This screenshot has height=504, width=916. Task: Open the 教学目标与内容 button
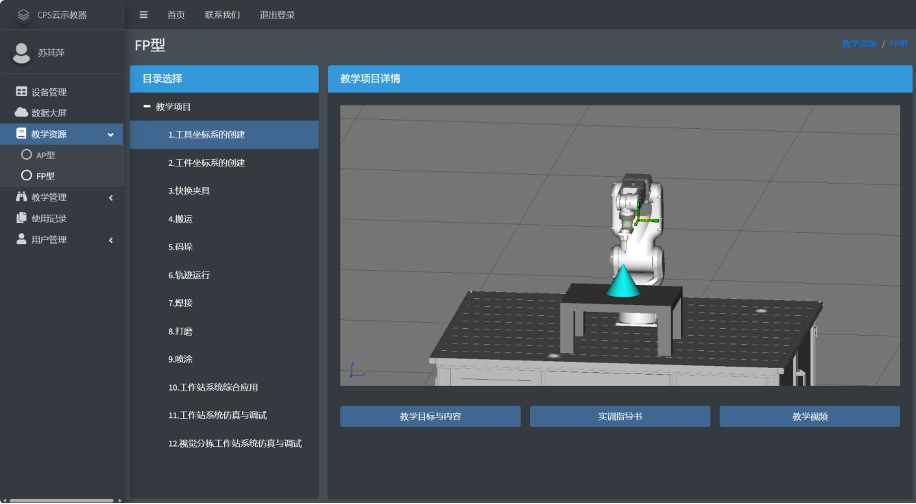[430, 416]
